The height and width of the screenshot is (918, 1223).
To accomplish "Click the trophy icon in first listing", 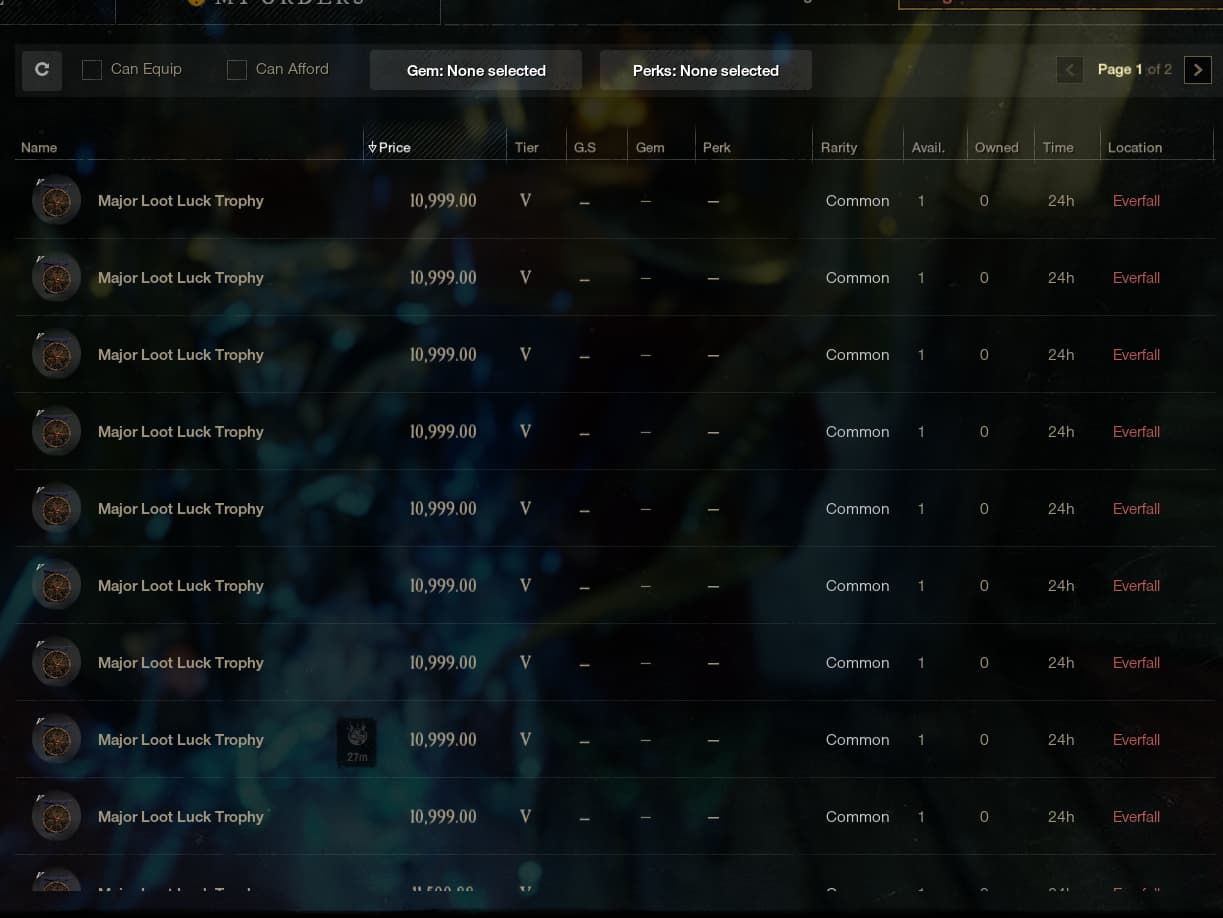I will click(x=56, y=201).
